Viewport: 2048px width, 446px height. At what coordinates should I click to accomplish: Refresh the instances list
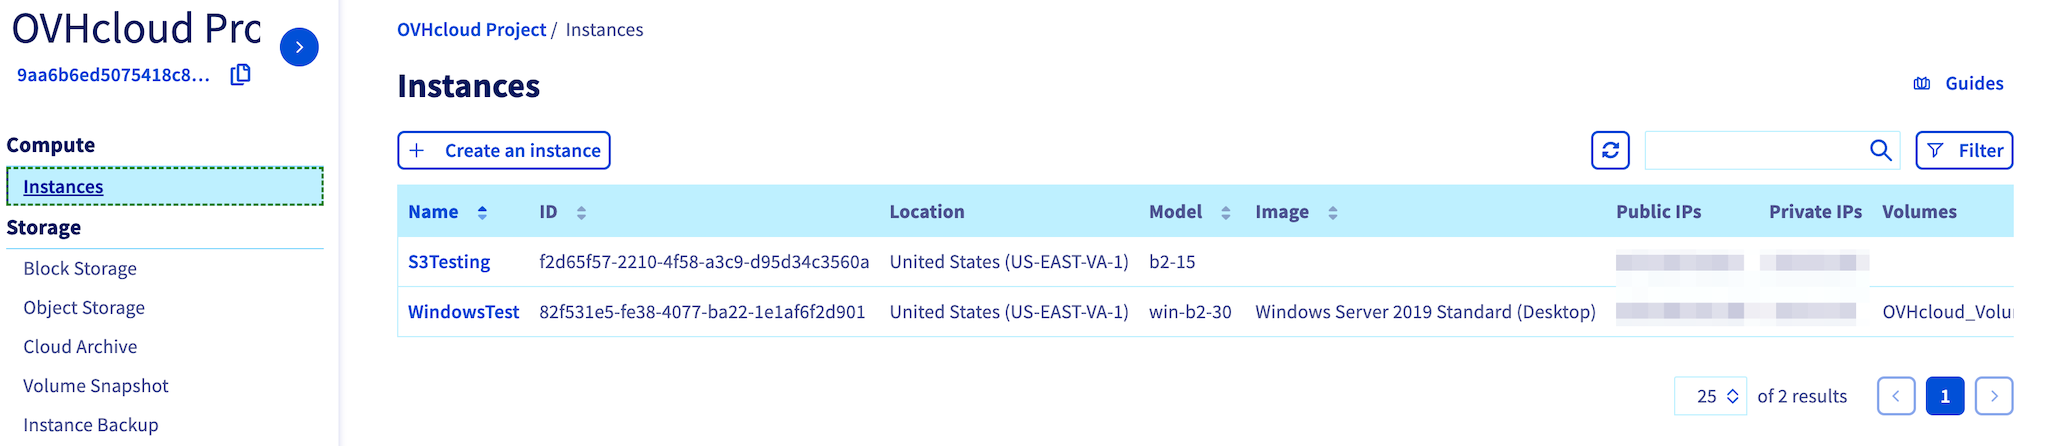click(x=1610, y=150)
